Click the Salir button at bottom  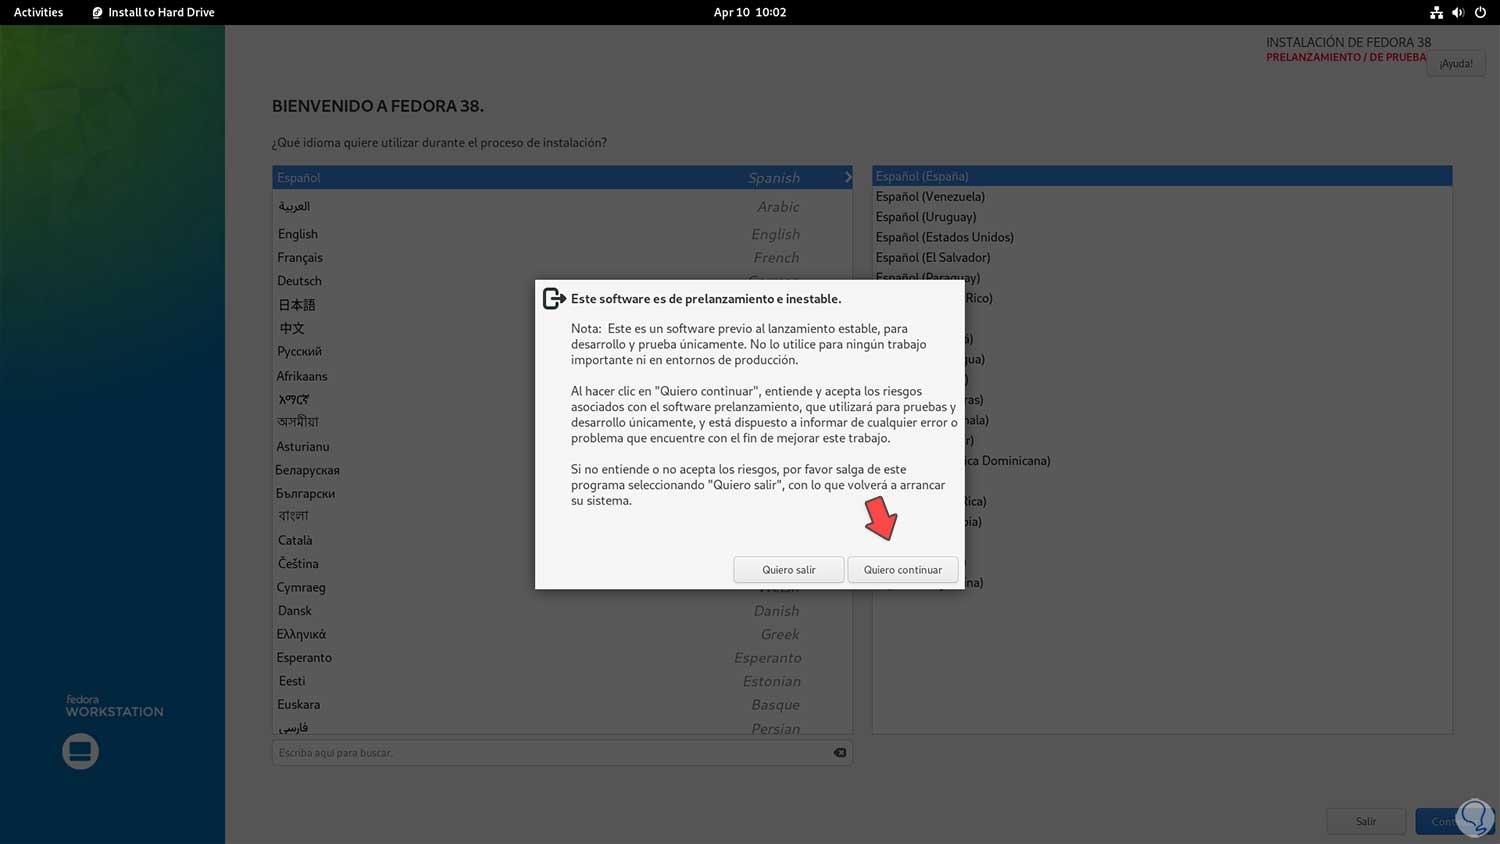(x=1366, y=821)
